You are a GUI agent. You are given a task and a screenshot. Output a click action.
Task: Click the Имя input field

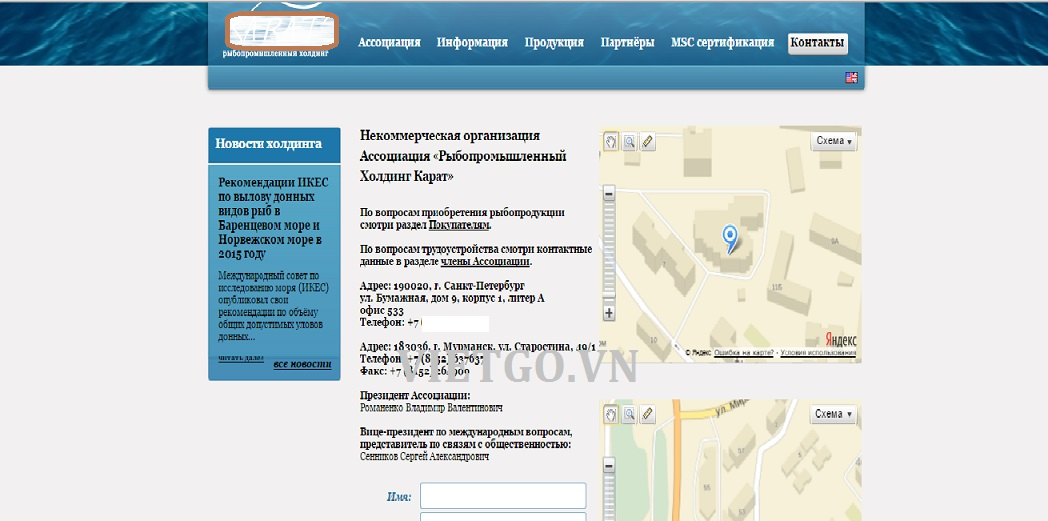[x=502, y=496]
